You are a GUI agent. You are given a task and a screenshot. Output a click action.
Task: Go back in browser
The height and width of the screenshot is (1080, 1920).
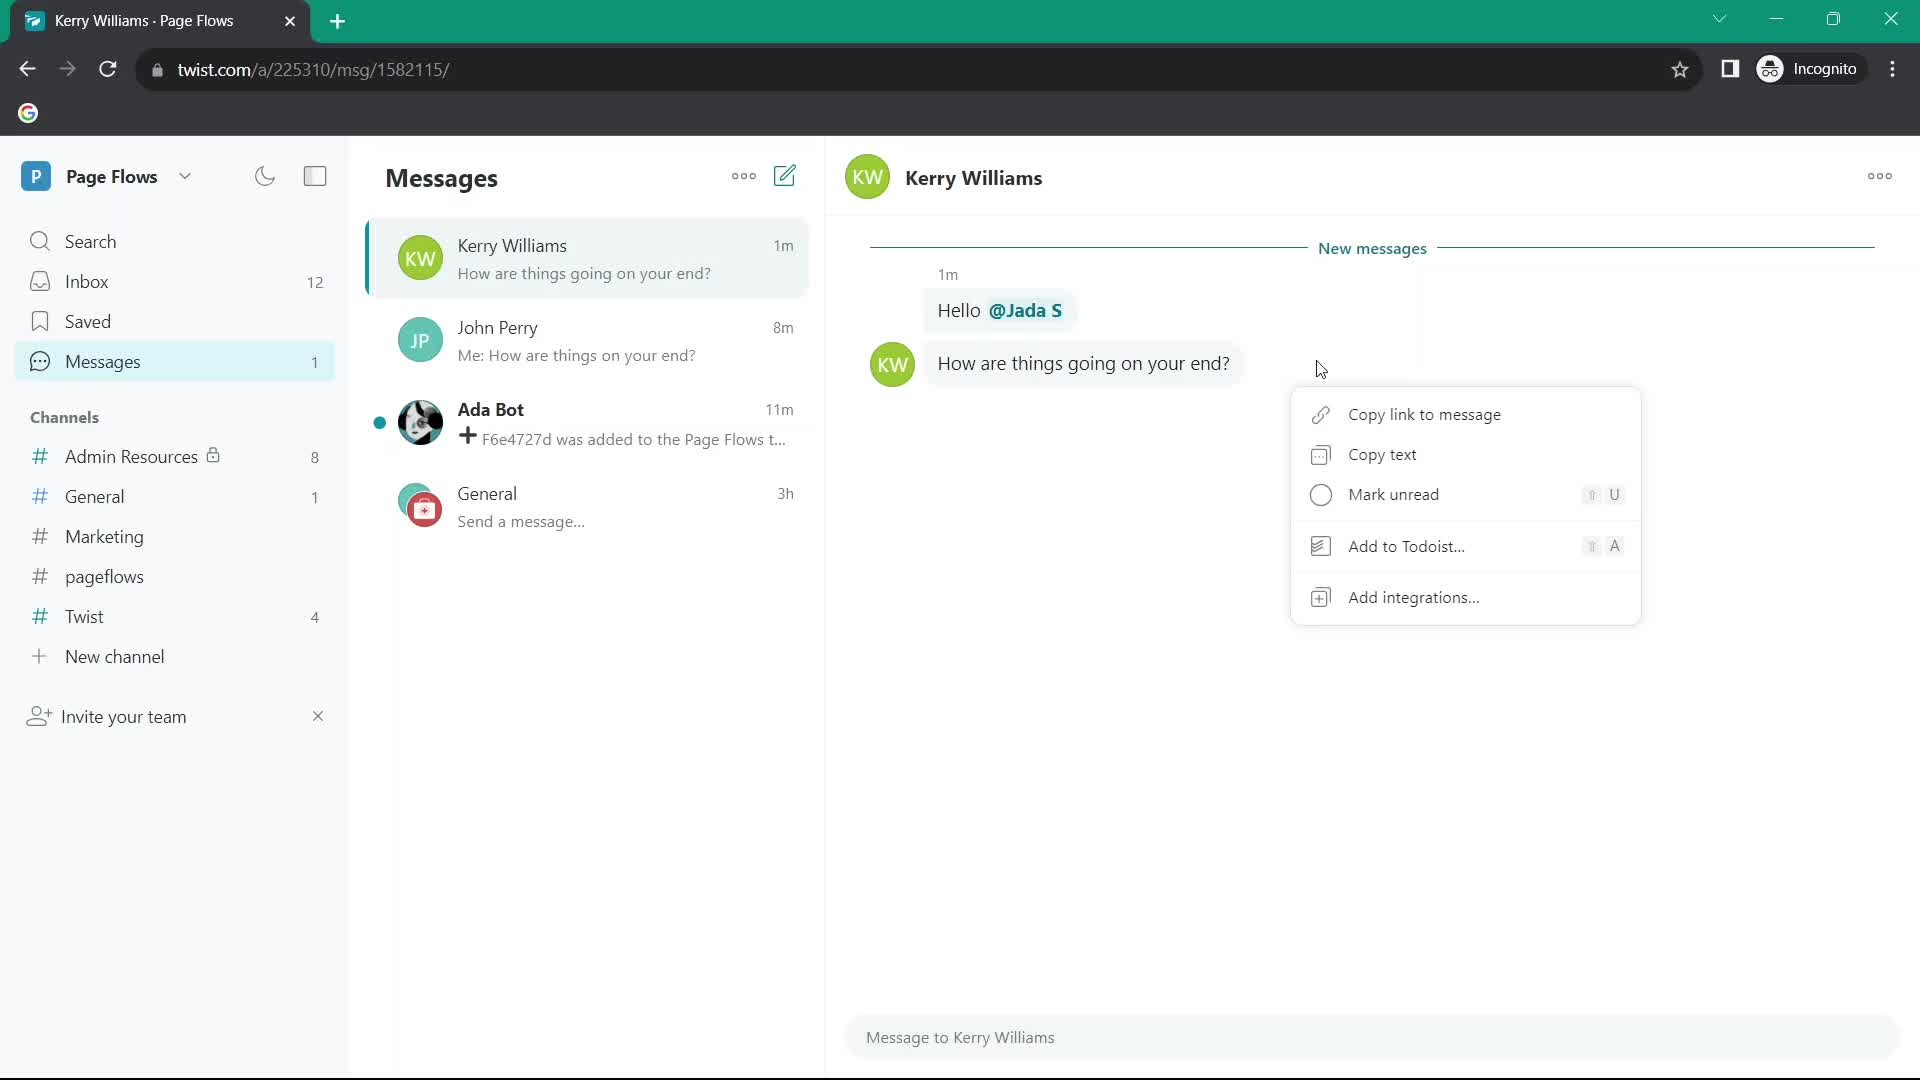(28, 69)
